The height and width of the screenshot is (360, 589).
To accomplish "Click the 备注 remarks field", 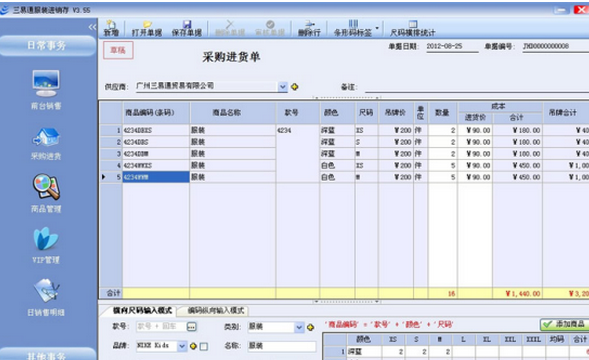I will coord(477,87).
